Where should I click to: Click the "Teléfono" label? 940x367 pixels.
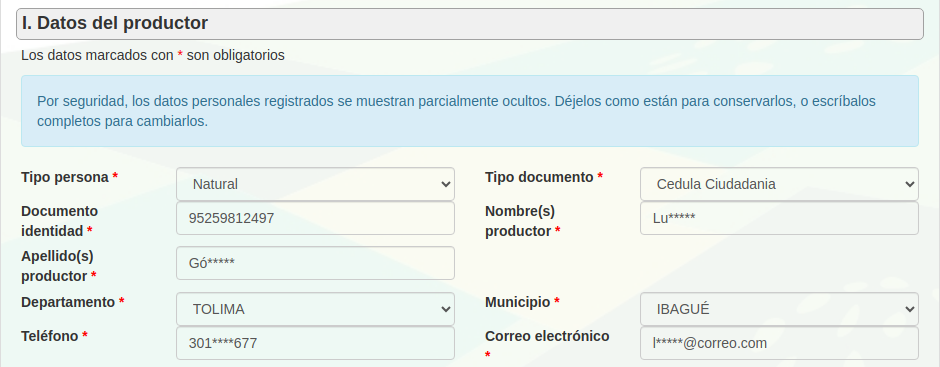pos(55,336)
